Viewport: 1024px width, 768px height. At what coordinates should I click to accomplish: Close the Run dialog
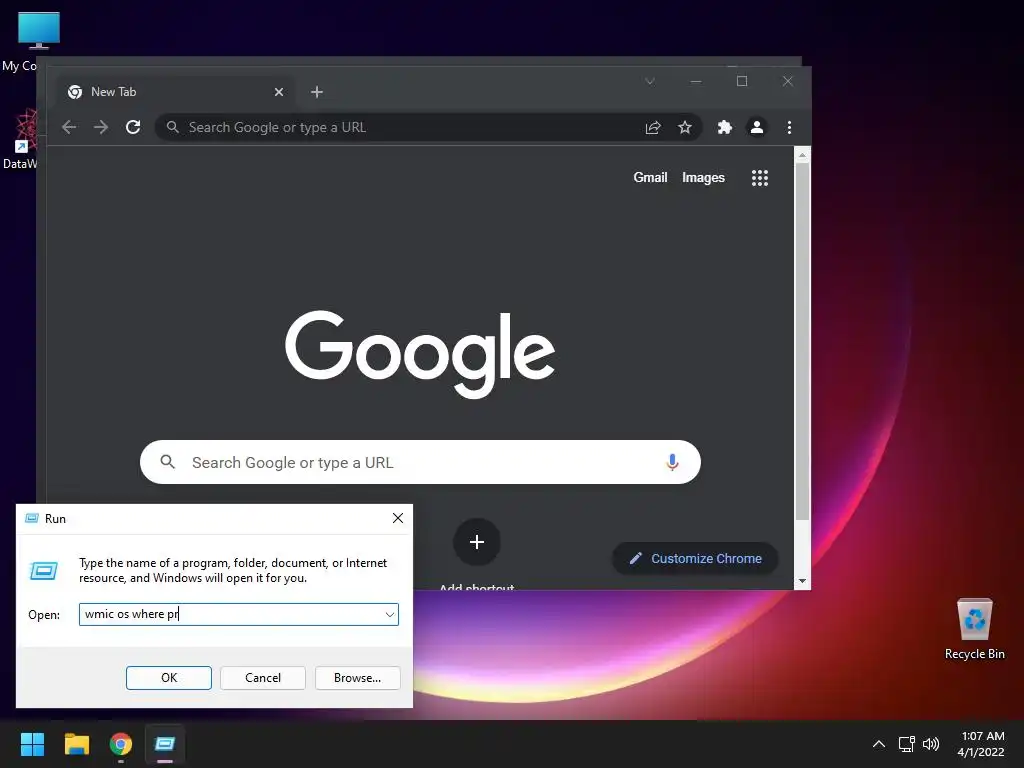(398, 519)
